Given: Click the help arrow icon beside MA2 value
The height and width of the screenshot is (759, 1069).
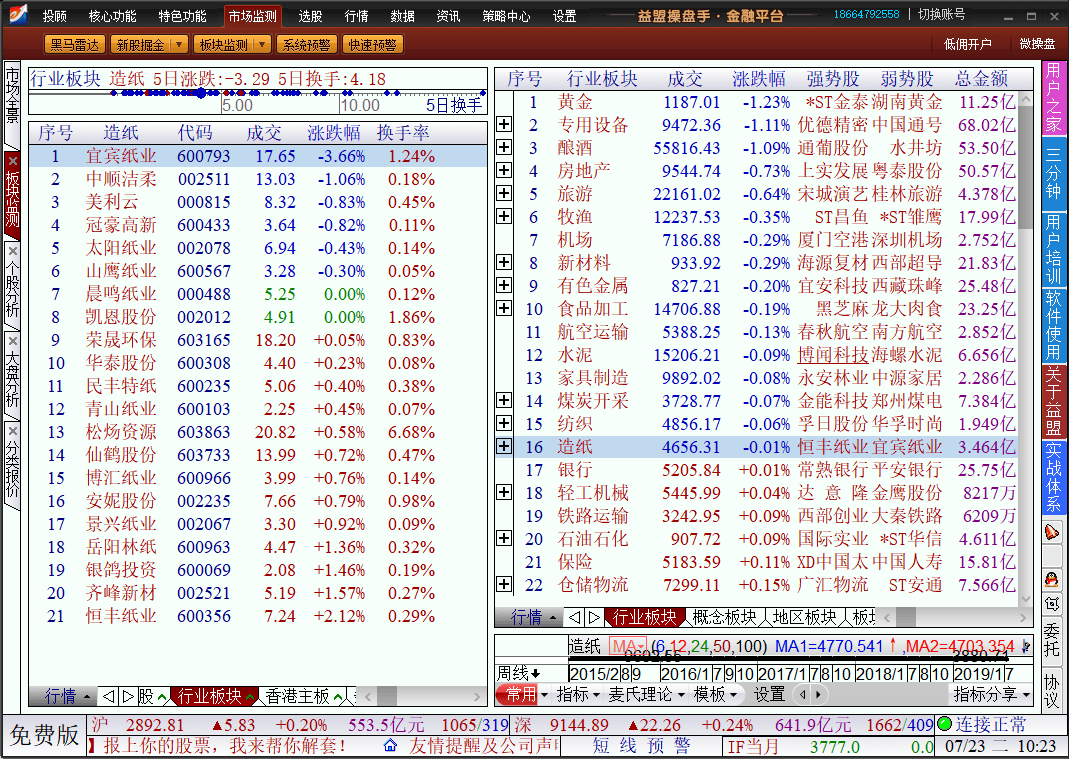Looking at the screenshot, I should click(1026, 646).
